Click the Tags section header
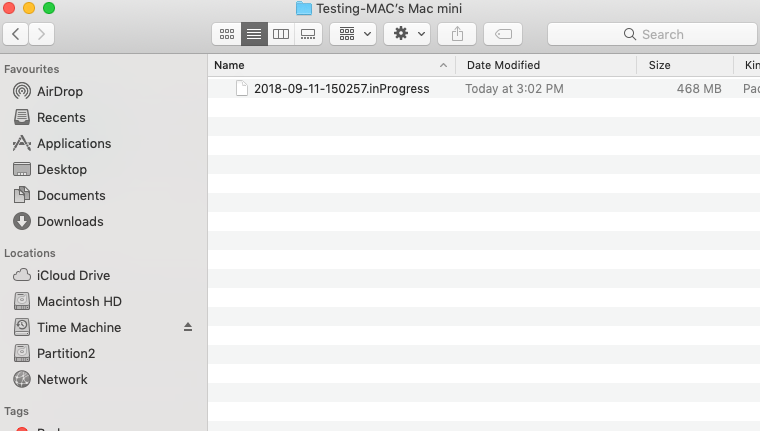Image resolution: width=760 pixels, height=431 pixels. click(16, 411)
